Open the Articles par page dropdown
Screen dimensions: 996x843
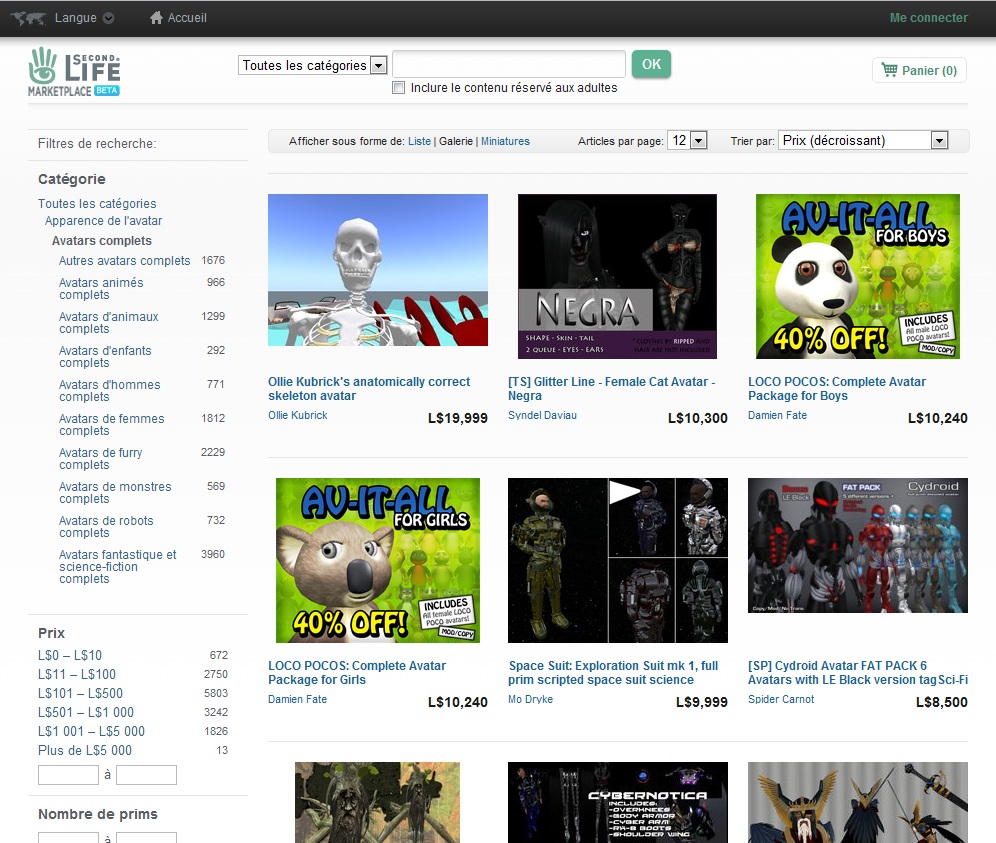click(x=687, y=140)
